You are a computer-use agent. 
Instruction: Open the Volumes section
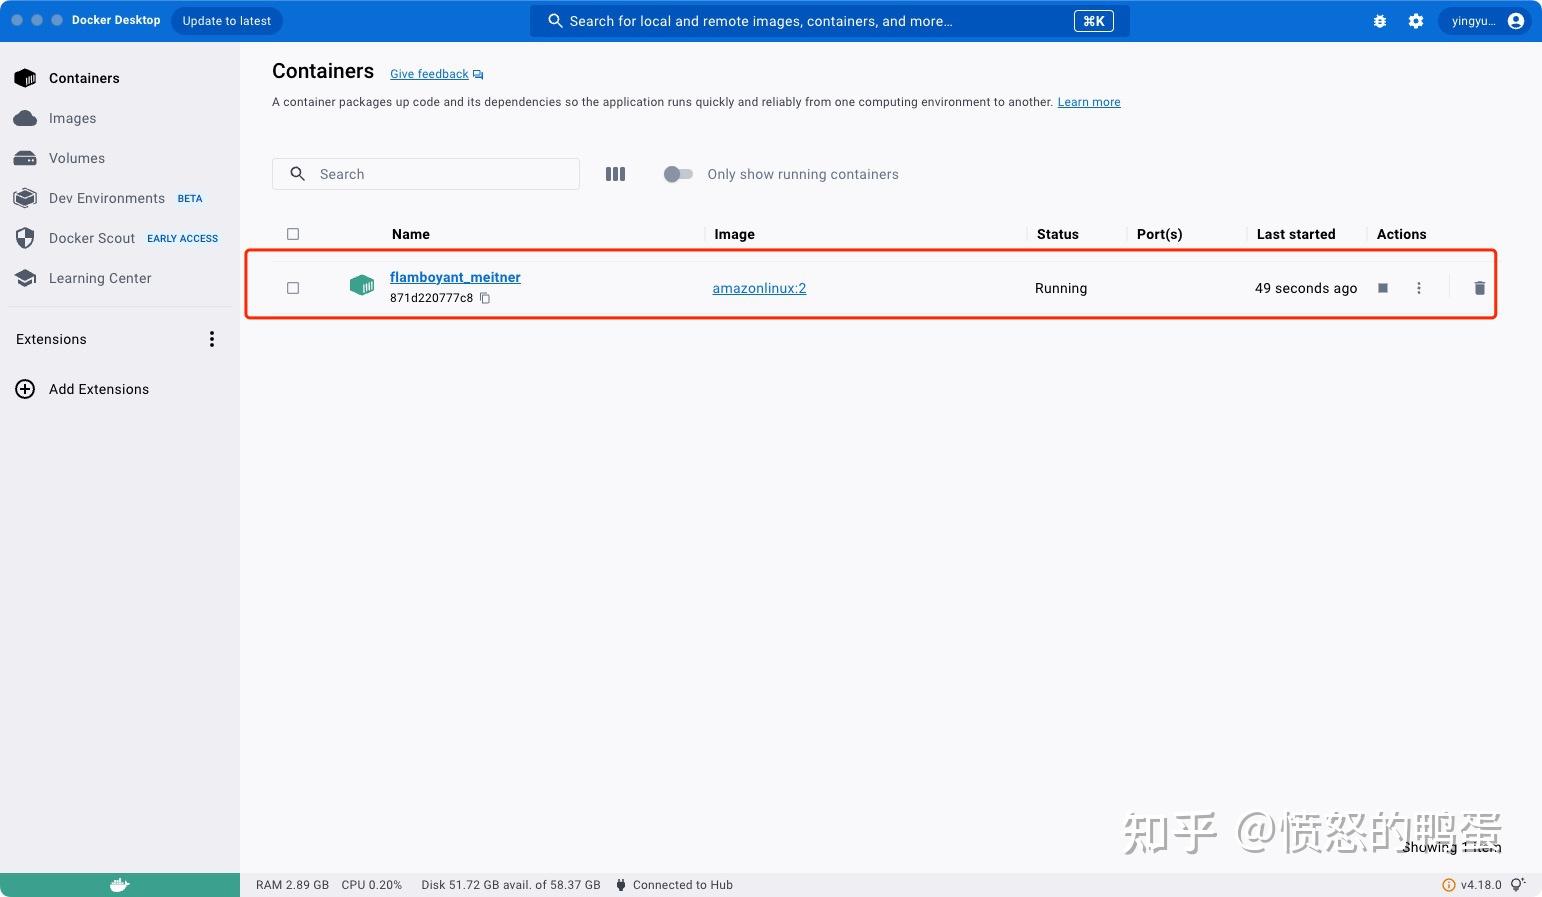click(x=76, y=158)
